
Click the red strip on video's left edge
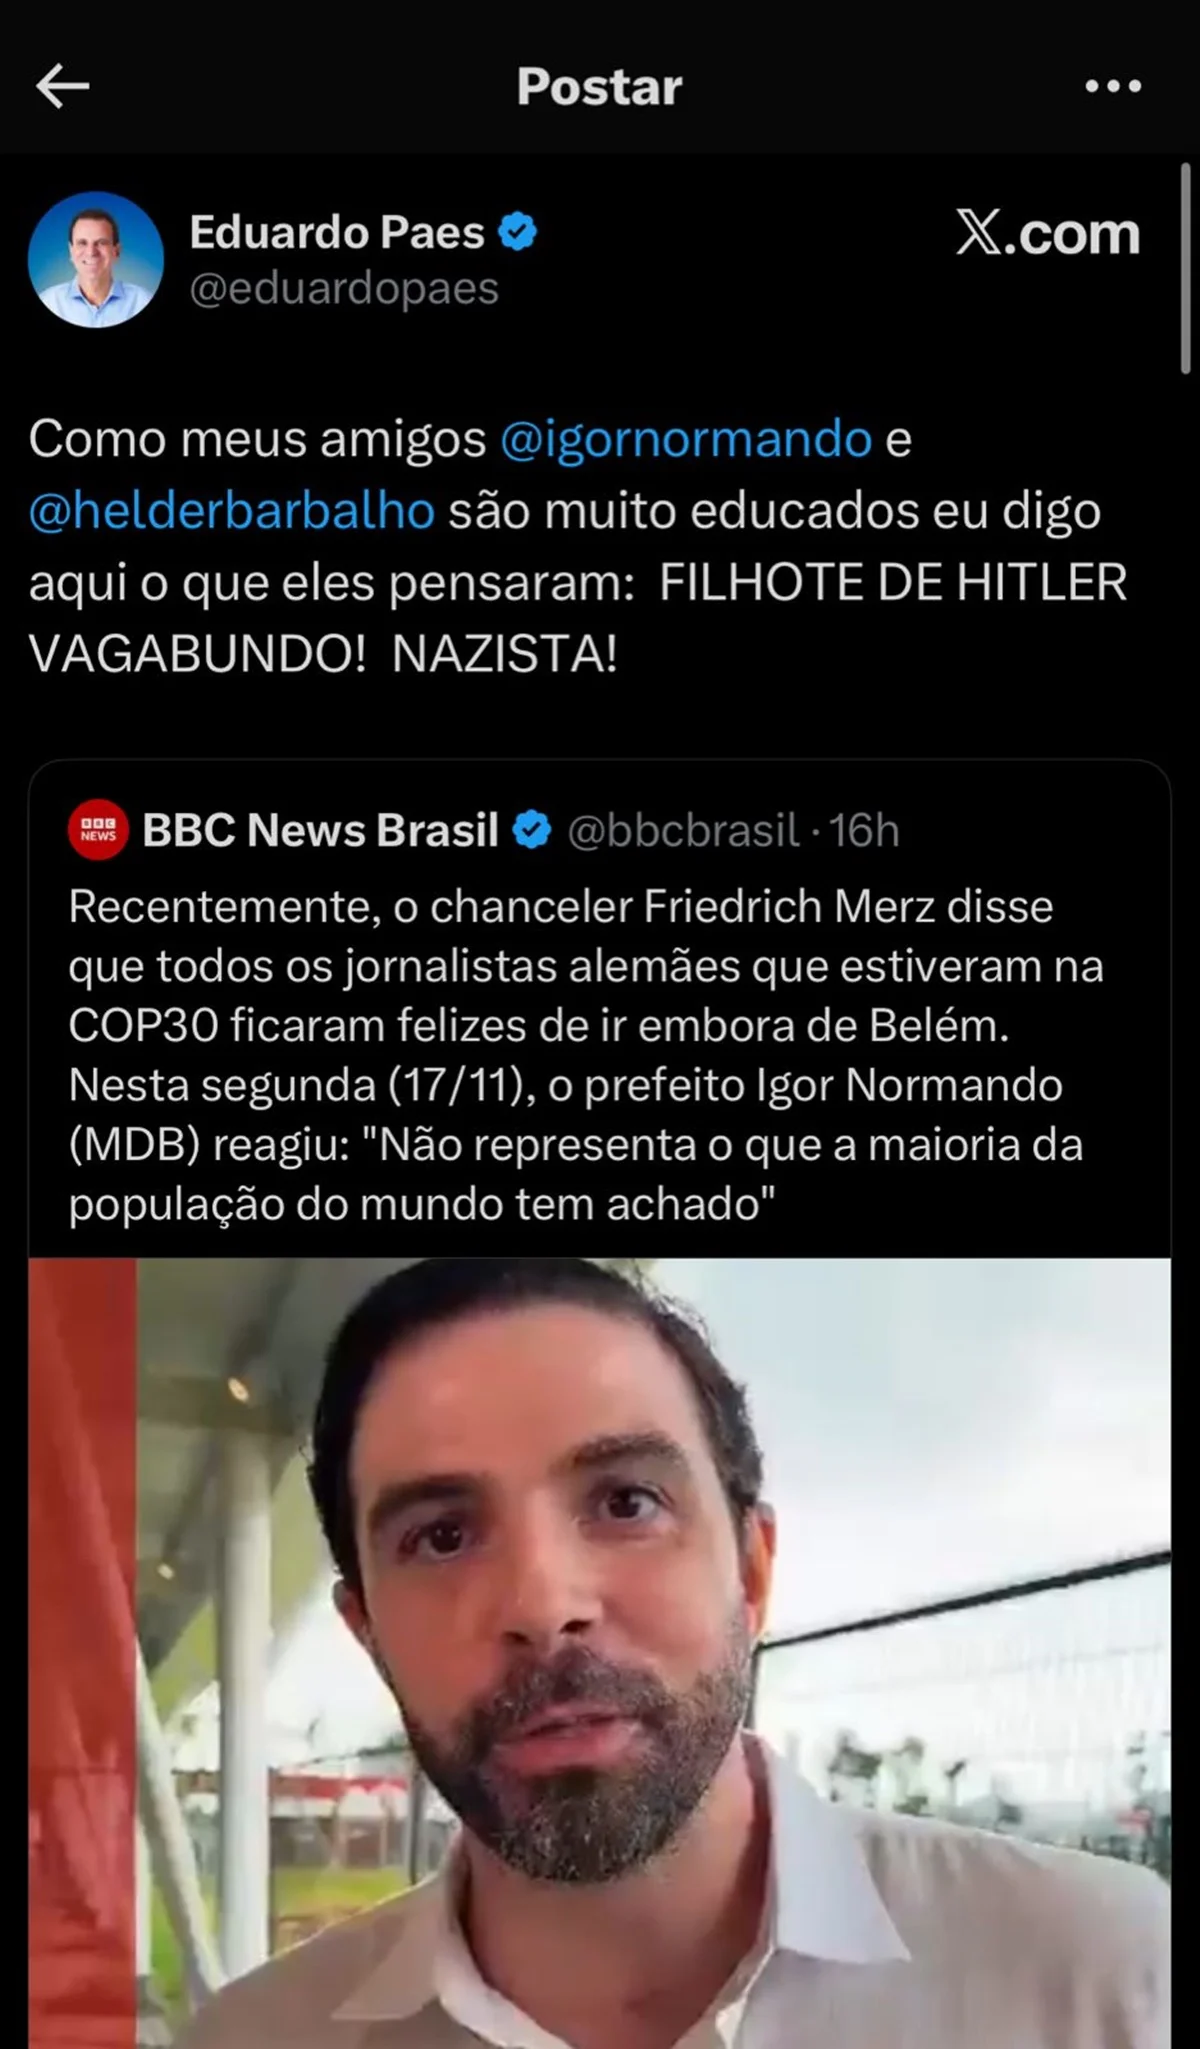pyautogui.click(x=82, y=1653)
